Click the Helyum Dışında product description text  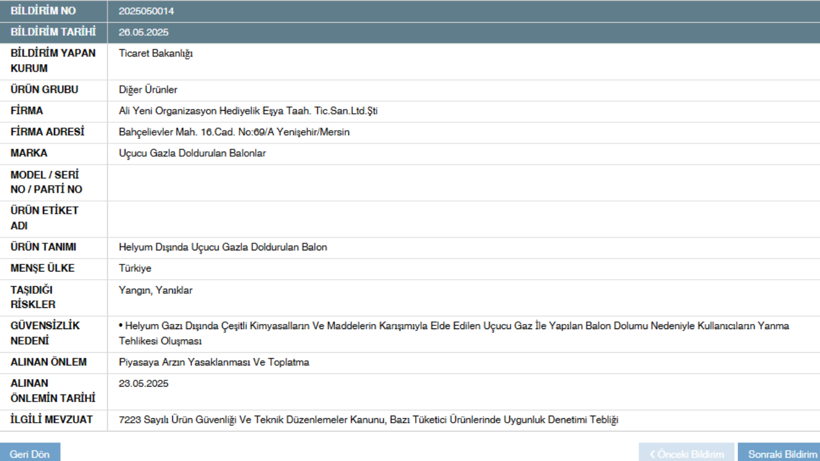point(222,247)
